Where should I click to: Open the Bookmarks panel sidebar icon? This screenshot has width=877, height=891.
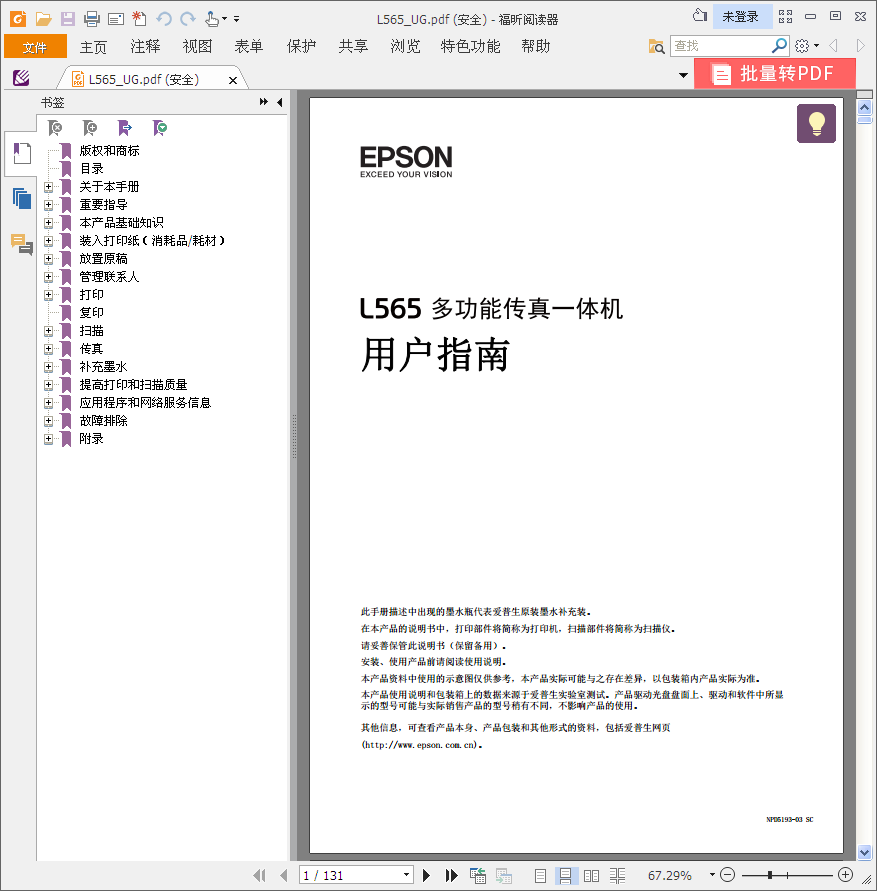[22, 153]
